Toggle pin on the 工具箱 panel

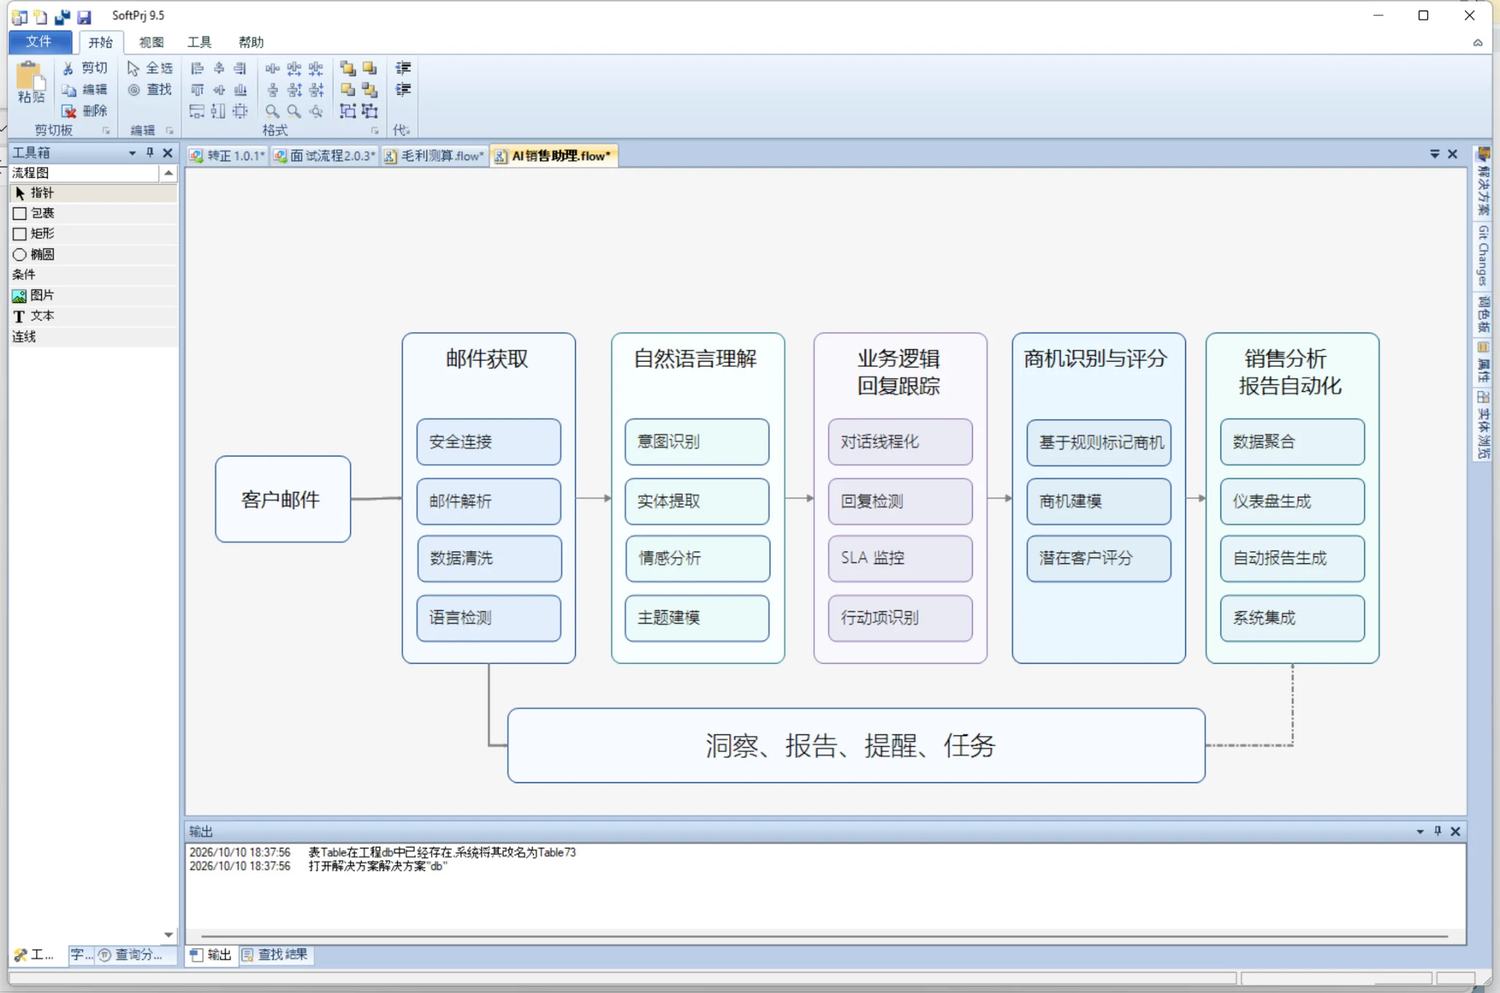pyautogui.click(x=150, y=153)
